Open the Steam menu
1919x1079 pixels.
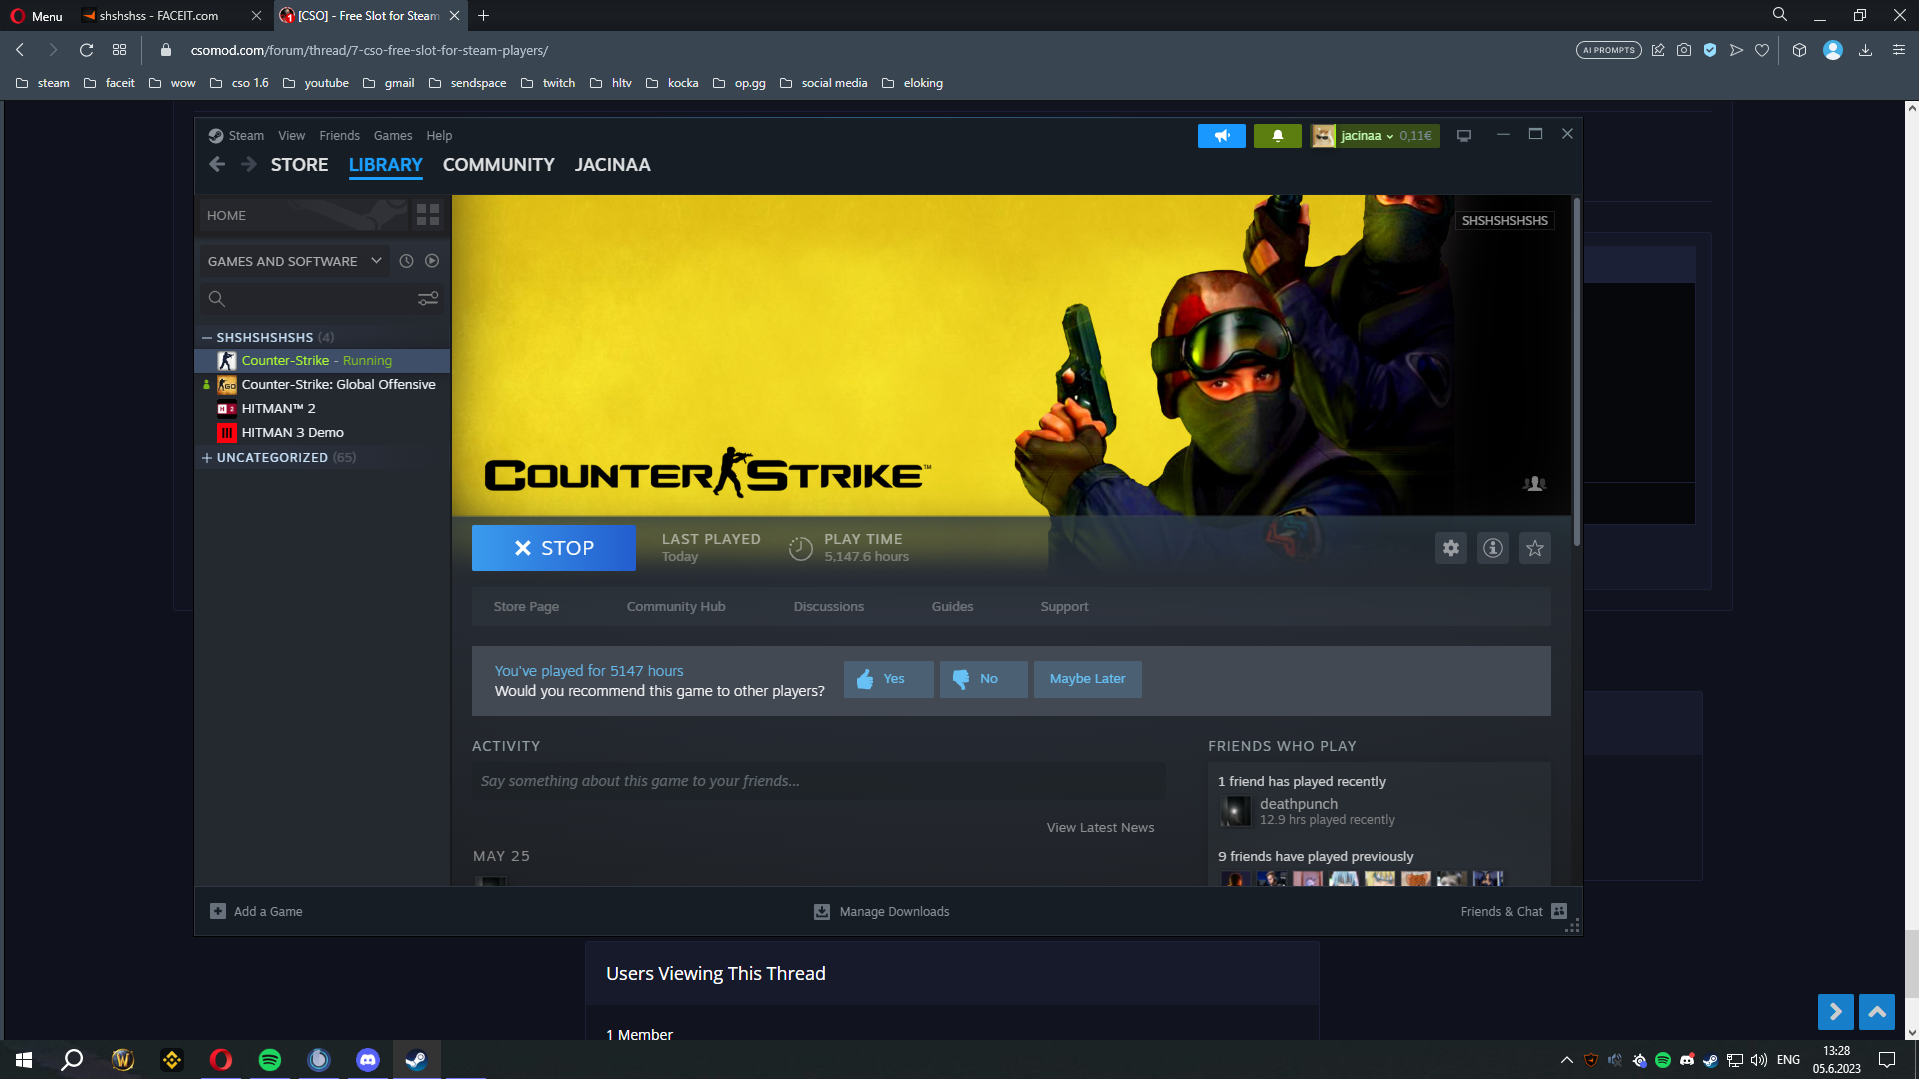(x=245, y=136)
